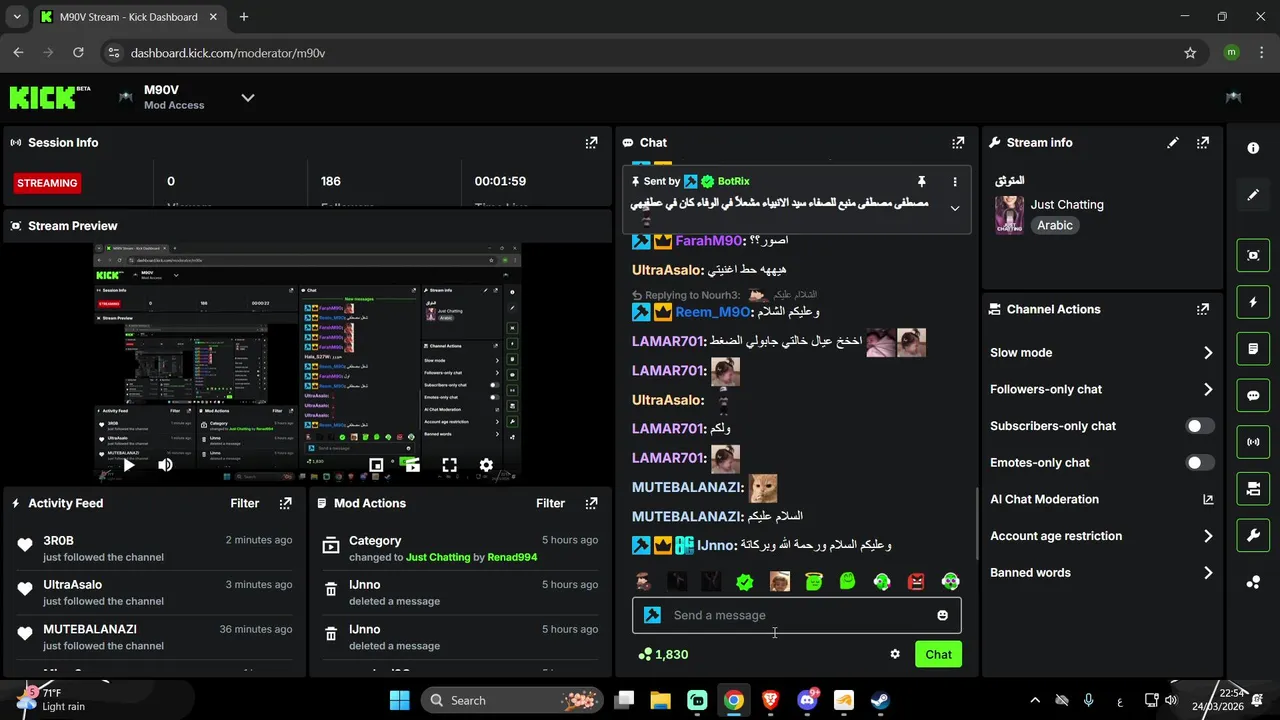
Task: Click the pencil edit icon in right sidebar
Action: [1253, 195]
